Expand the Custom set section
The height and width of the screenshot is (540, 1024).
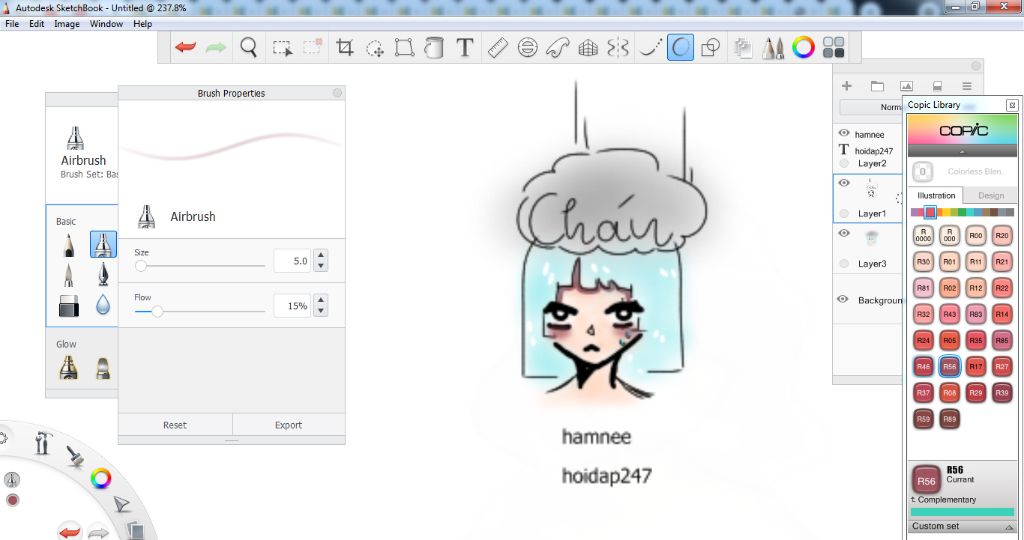click(x=963, y=526)
